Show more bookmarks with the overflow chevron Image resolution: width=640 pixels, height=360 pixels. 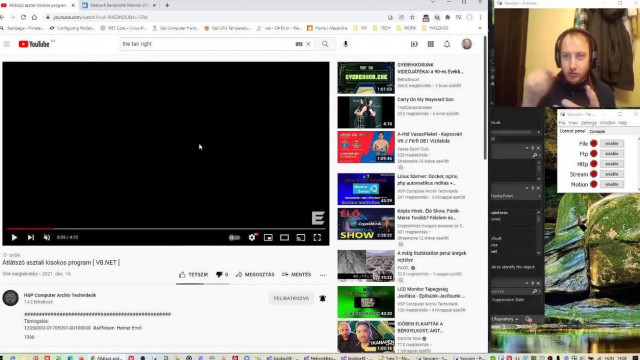click(480, 28)
